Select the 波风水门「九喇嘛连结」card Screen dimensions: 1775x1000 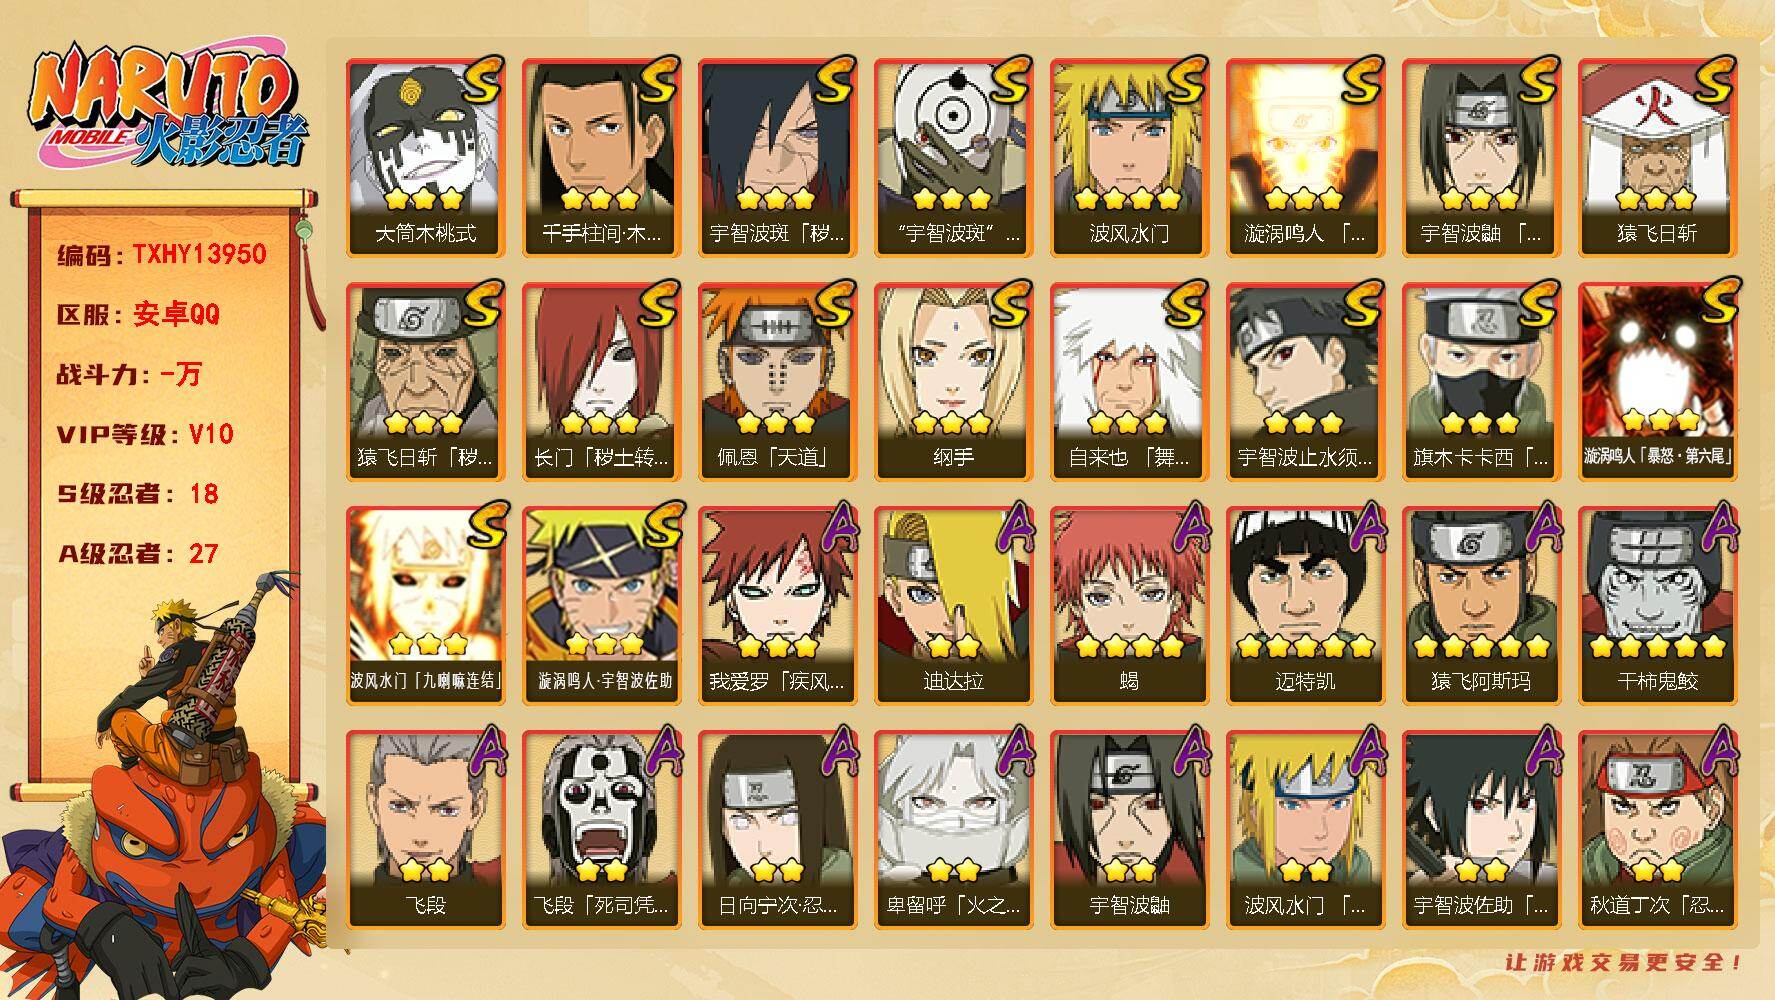425,605
